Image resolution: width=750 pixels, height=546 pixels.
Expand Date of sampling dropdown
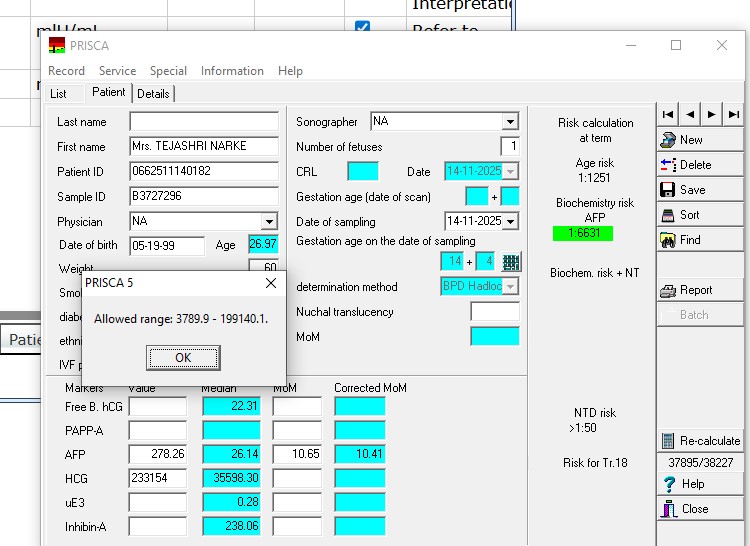[x=511, y=221]
